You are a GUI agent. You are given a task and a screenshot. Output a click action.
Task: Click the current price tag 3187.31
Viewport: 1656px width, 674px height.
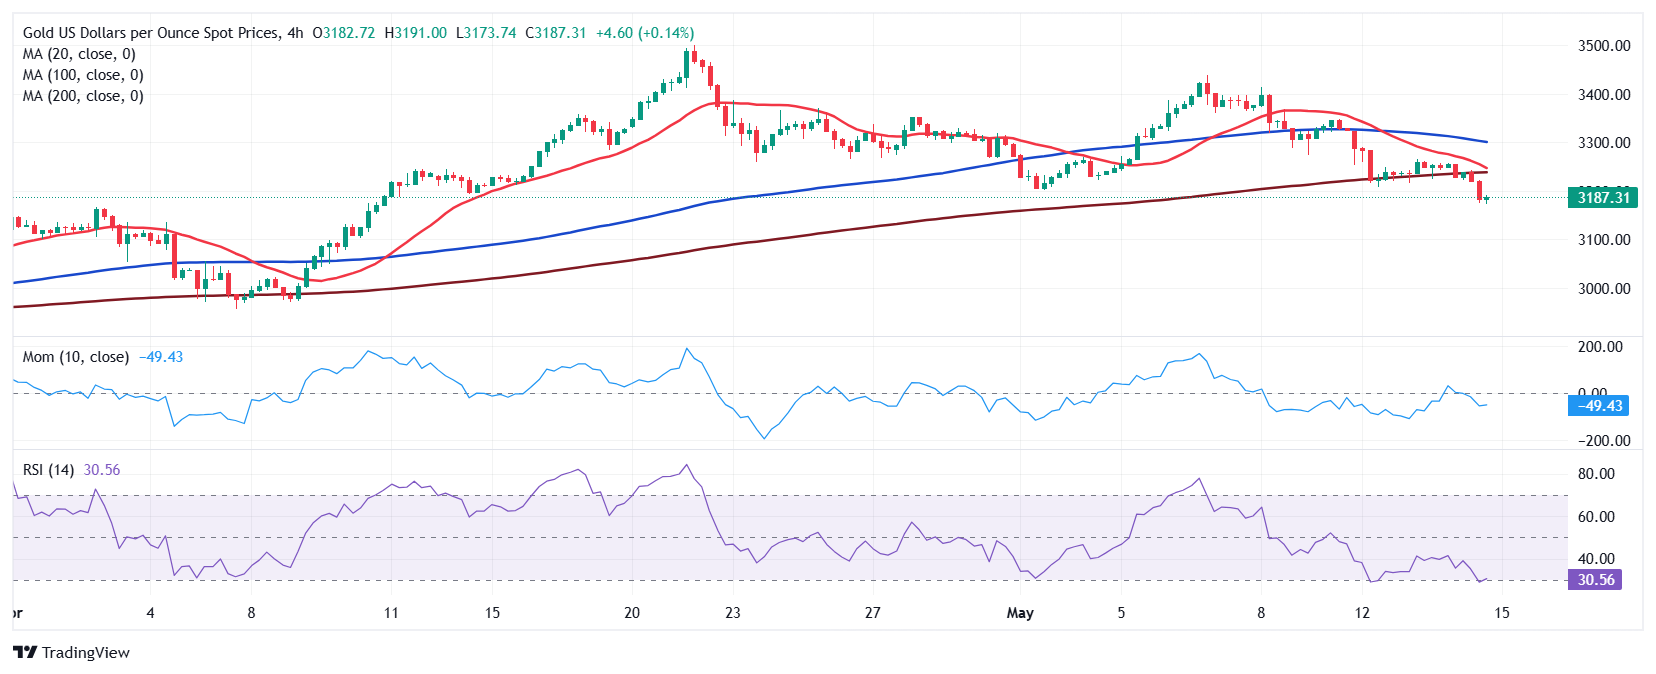click(1603, 197)
